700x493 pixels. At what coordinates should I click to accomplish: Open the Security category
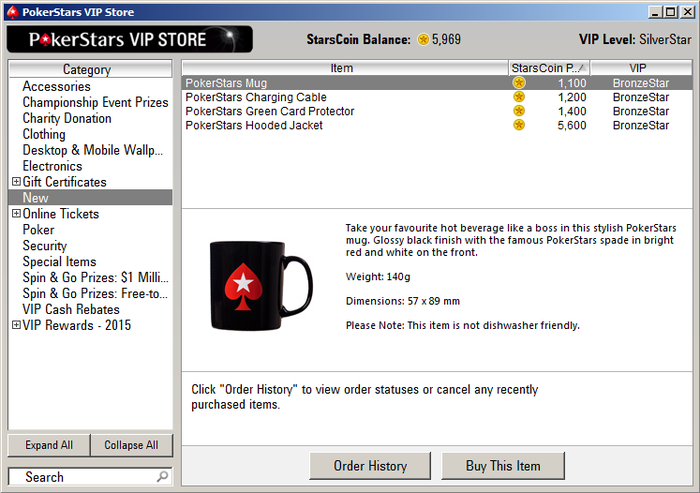(45, 246)
